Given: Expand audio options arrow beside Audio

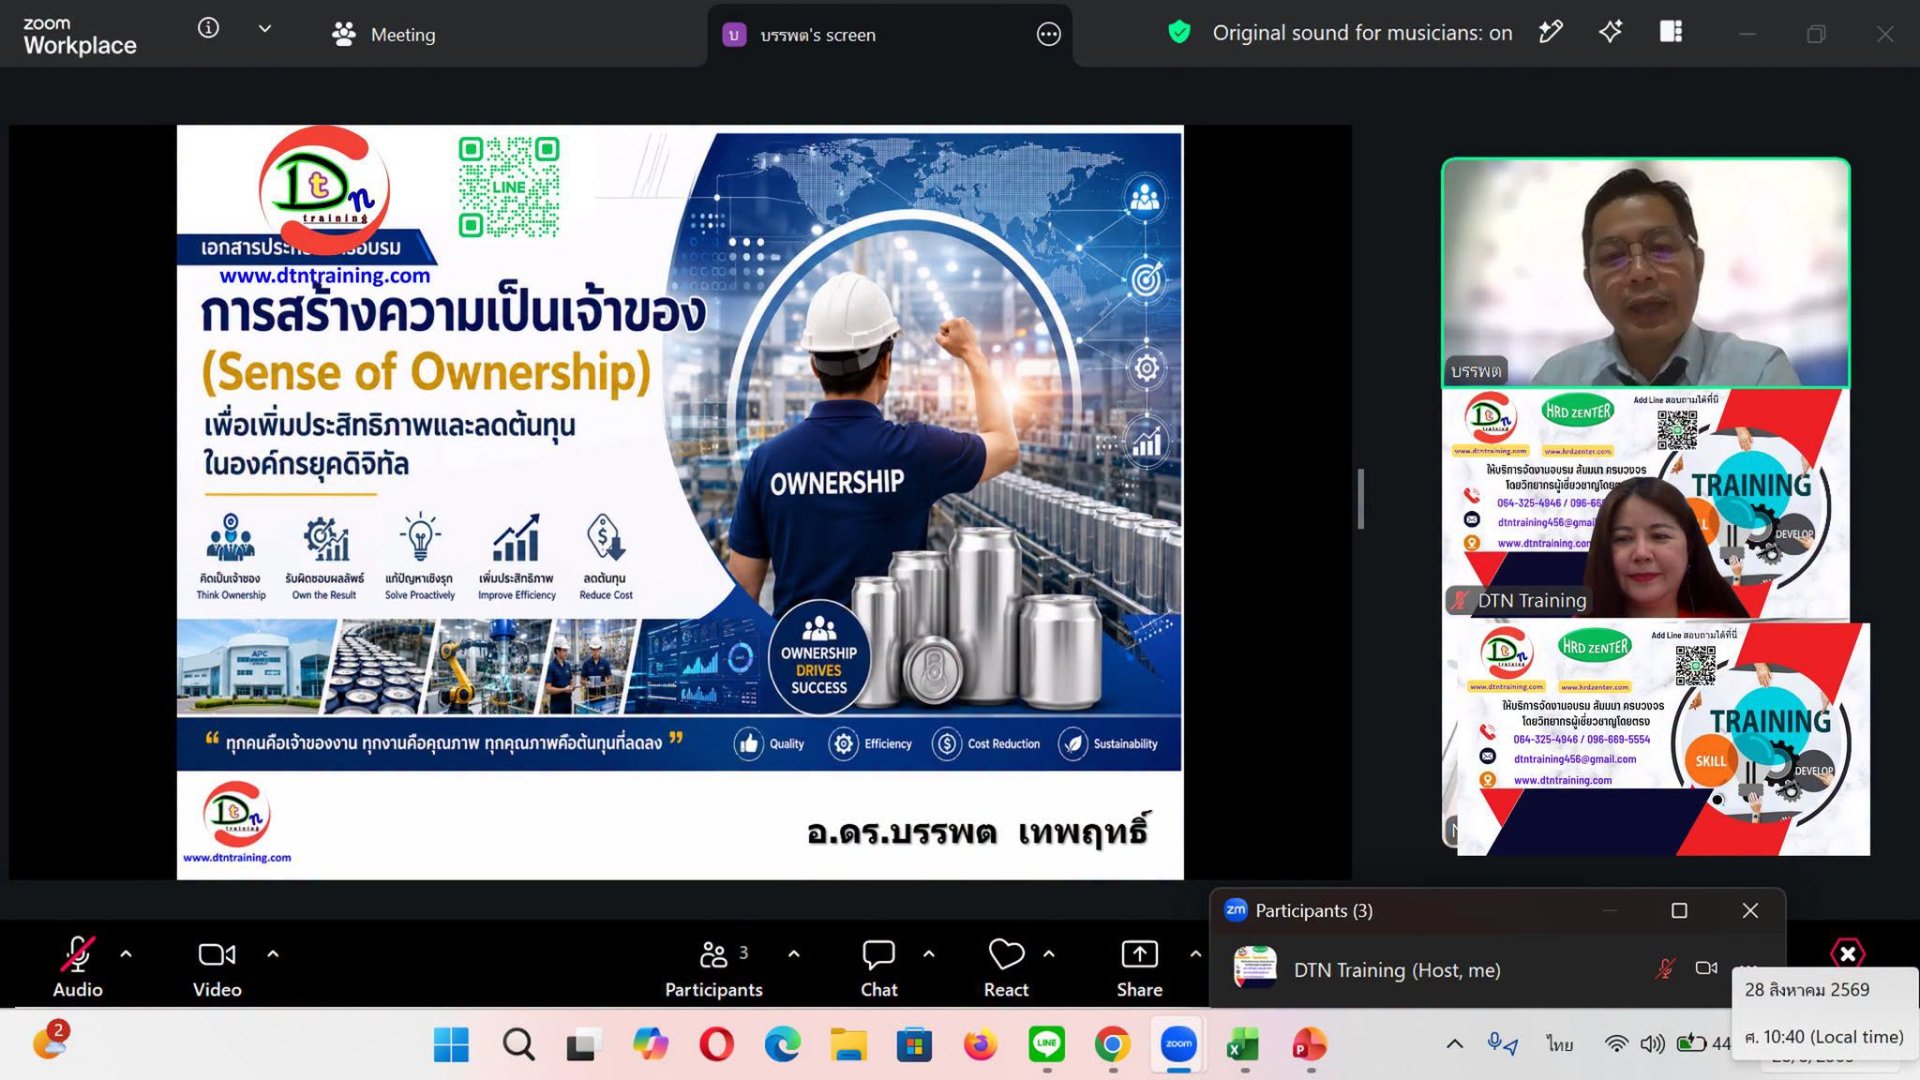Looking at the screenshot, I should pos(126,954).
